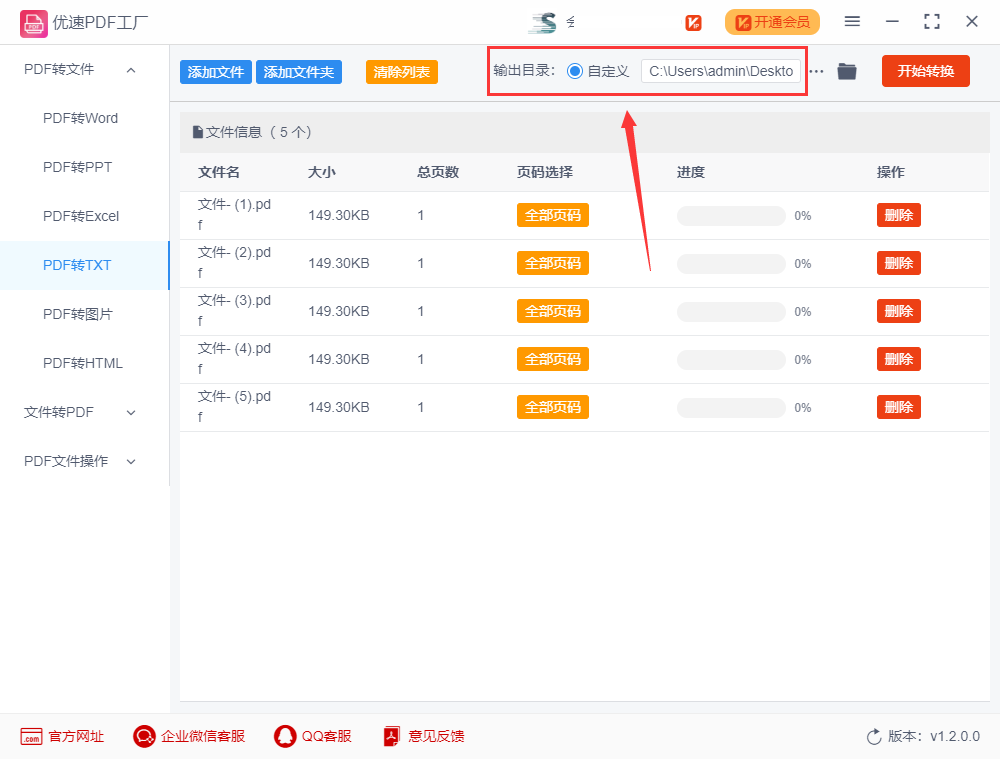Image resolution: width=1000 pixels, height=760 pixels.
Task: Click the S sync logo icon in title bar
Action: [x=543, y=22]
